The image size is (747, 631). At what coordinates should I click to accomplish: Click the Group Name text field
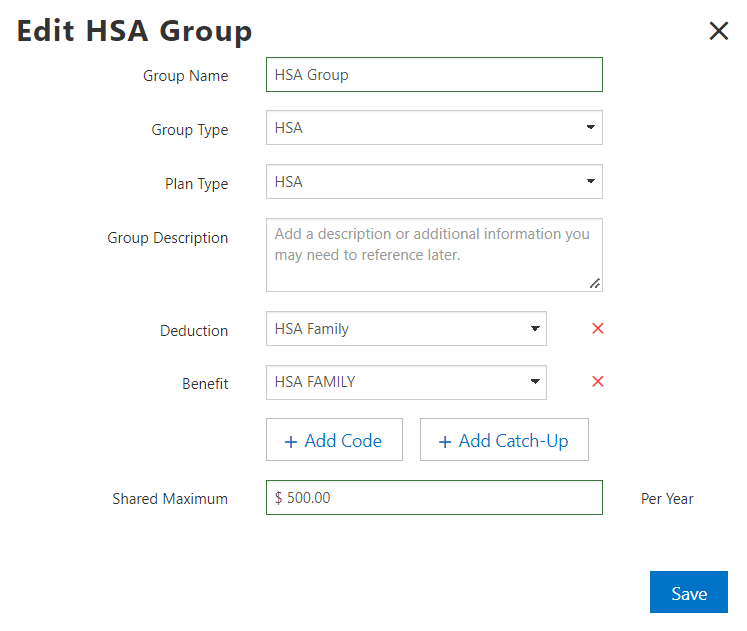[434, 75]
